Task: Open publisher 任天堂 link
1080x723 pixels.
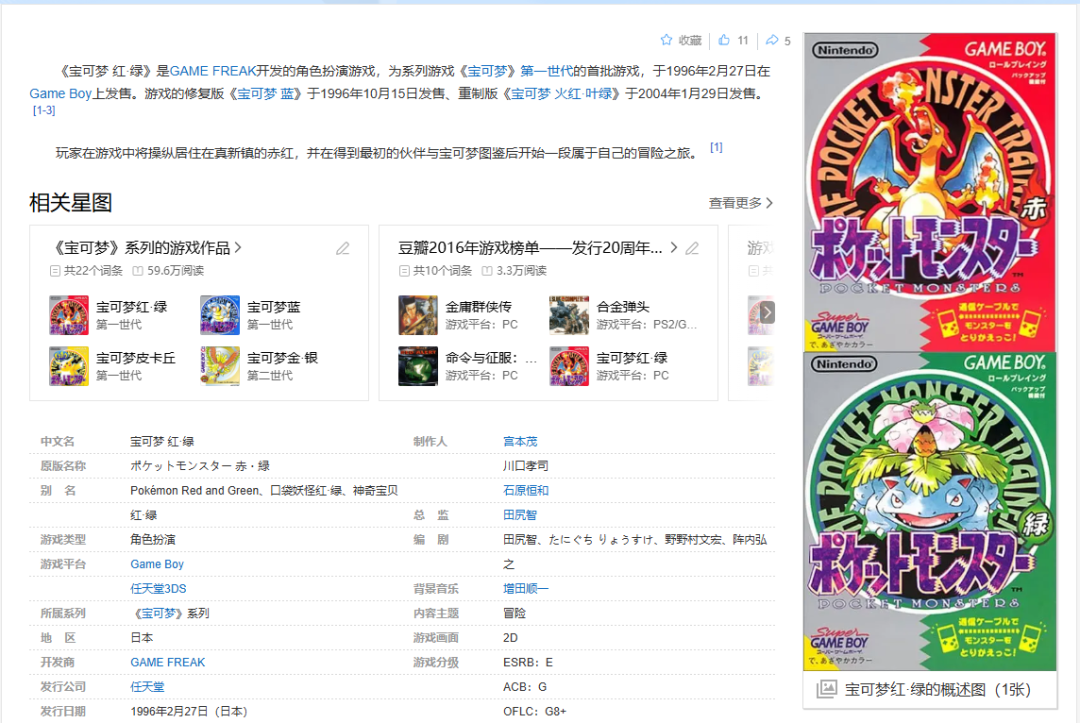Action: click(x=147, y=687)
